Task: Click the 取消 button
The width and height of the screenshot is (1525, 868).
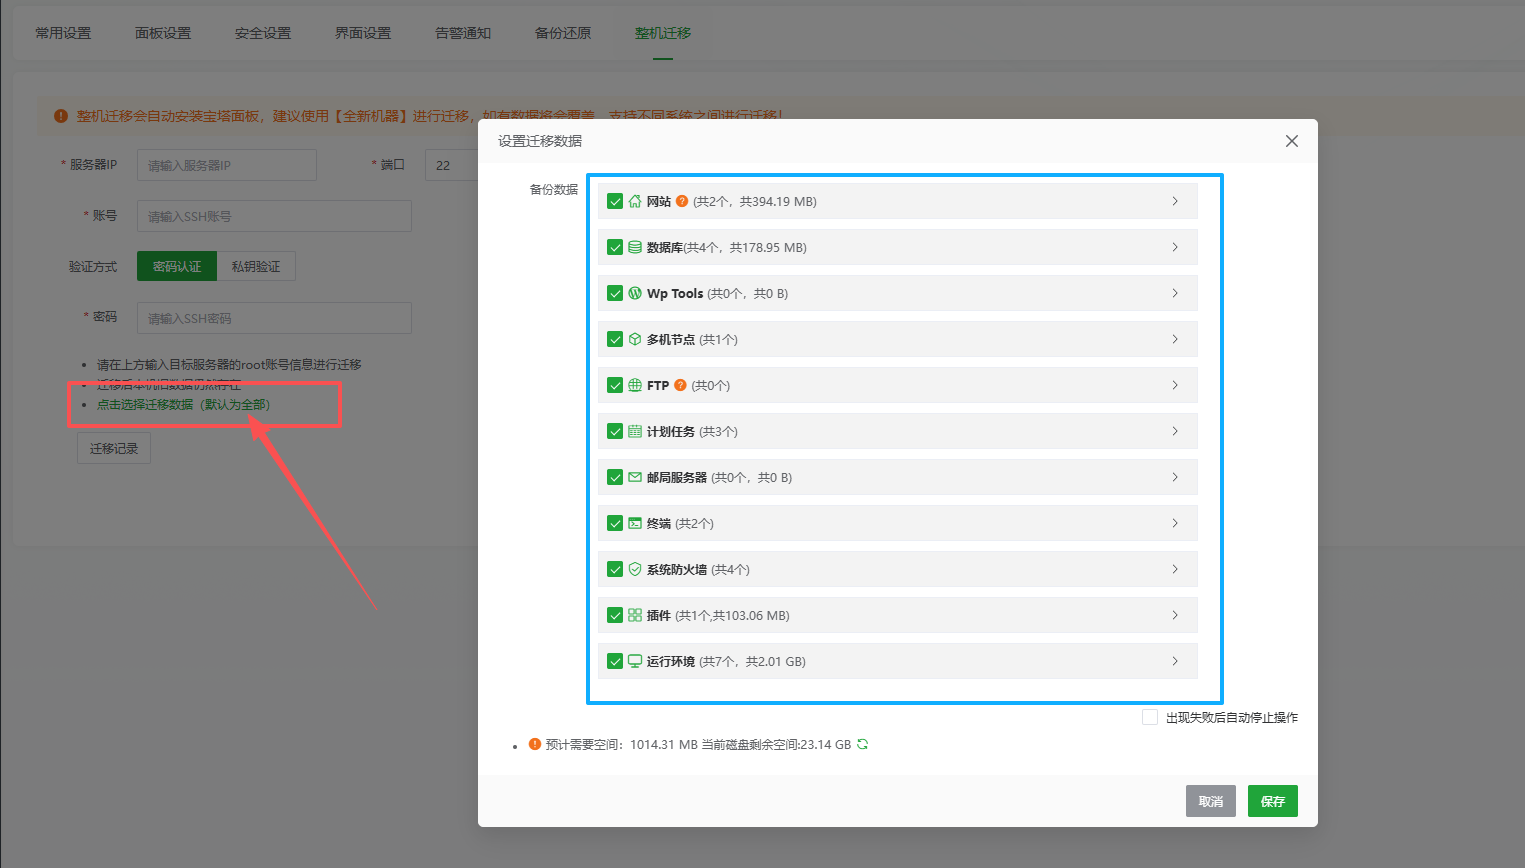Action: 1210,801
